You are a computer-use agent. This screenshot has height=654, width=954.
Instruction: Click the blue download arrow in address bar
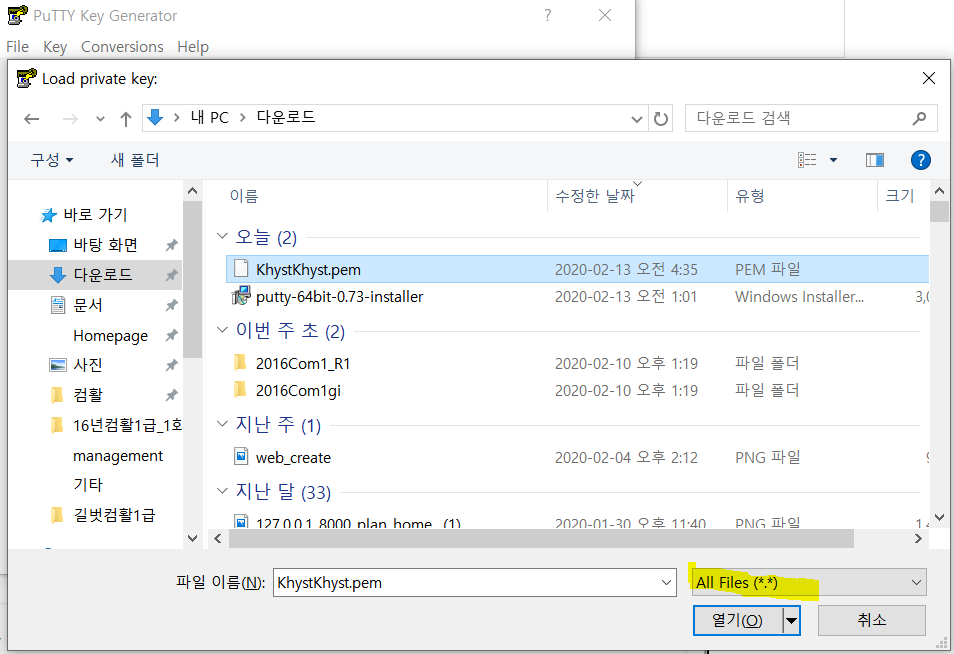click(156, 117)
